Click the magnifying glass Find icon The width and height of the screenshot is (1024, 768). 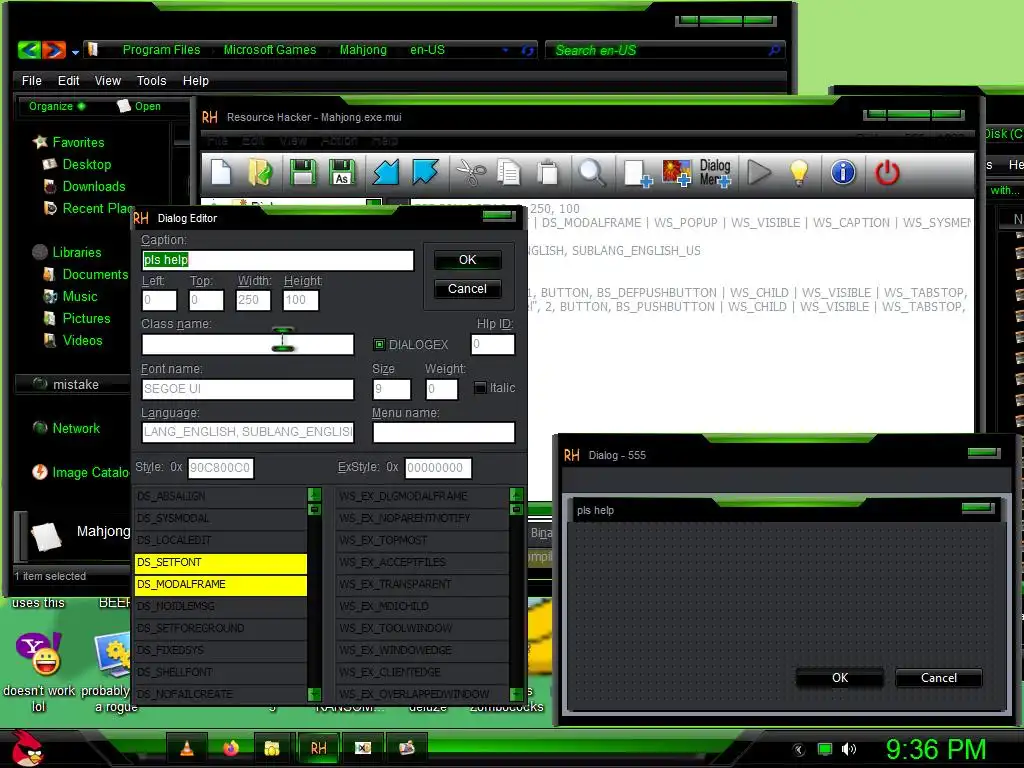(592, 172)
